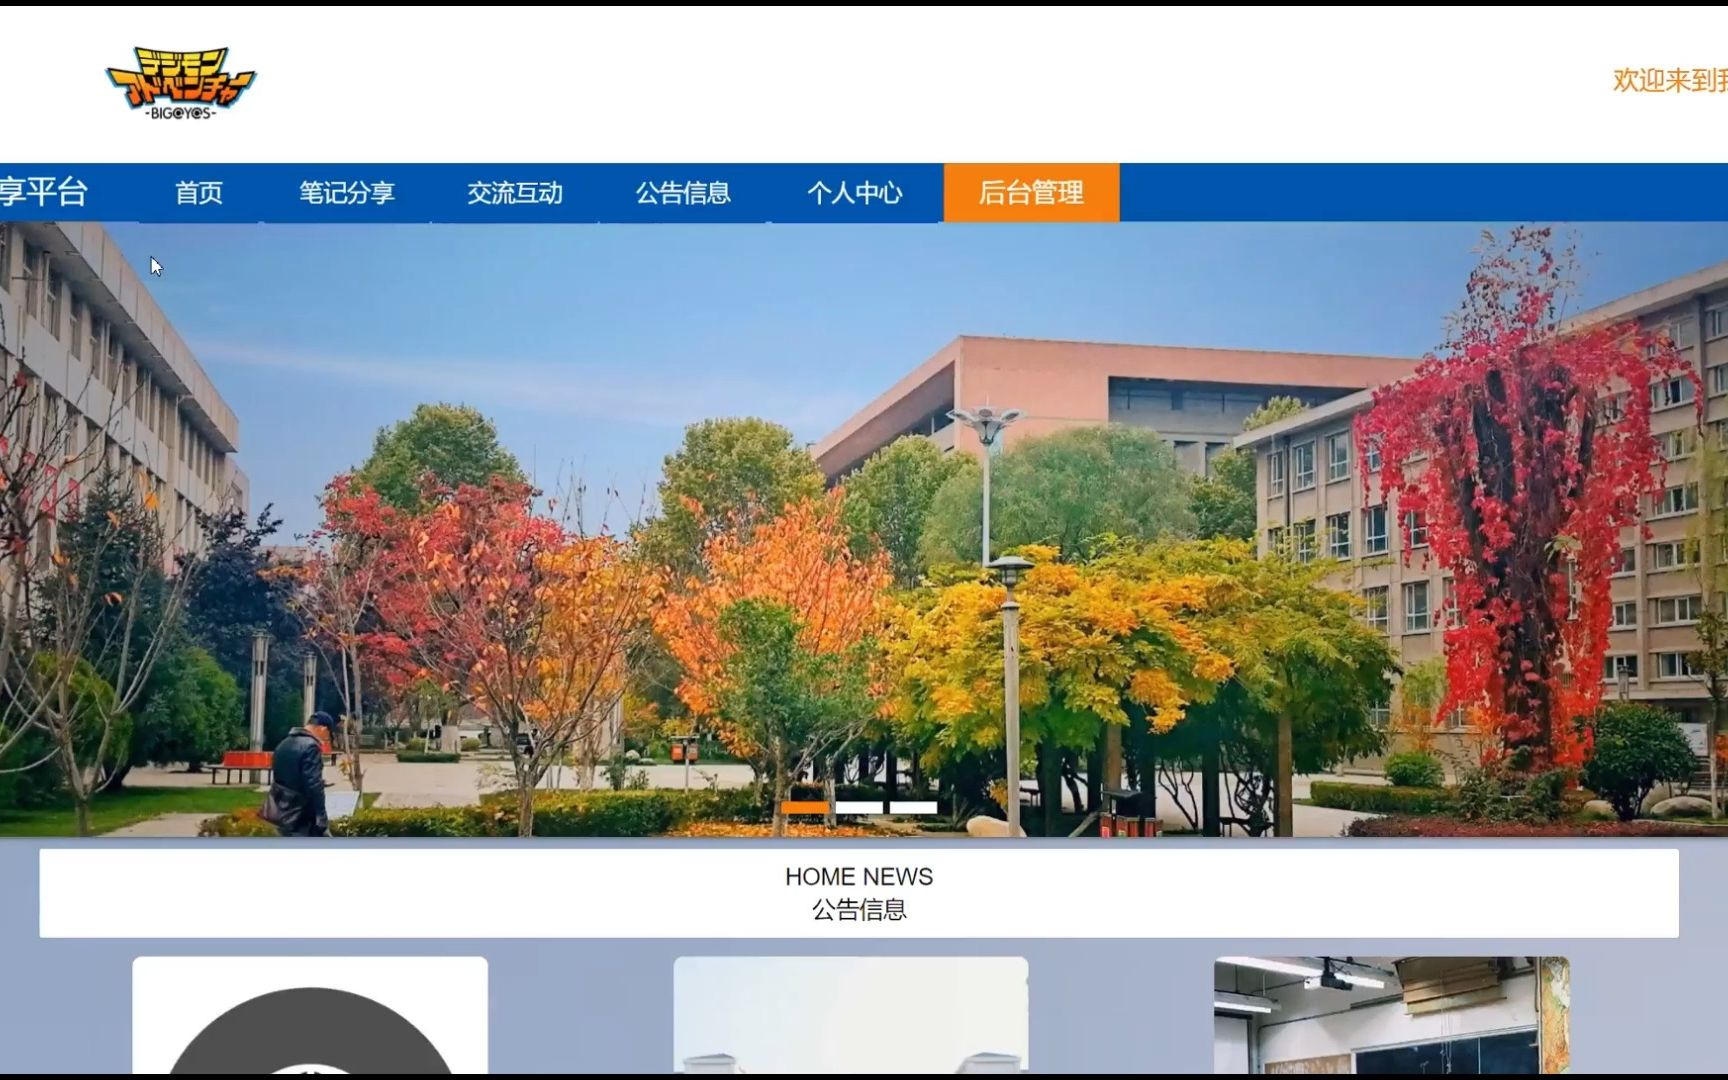Open the 首页 menu item

(x=199, y=192)
